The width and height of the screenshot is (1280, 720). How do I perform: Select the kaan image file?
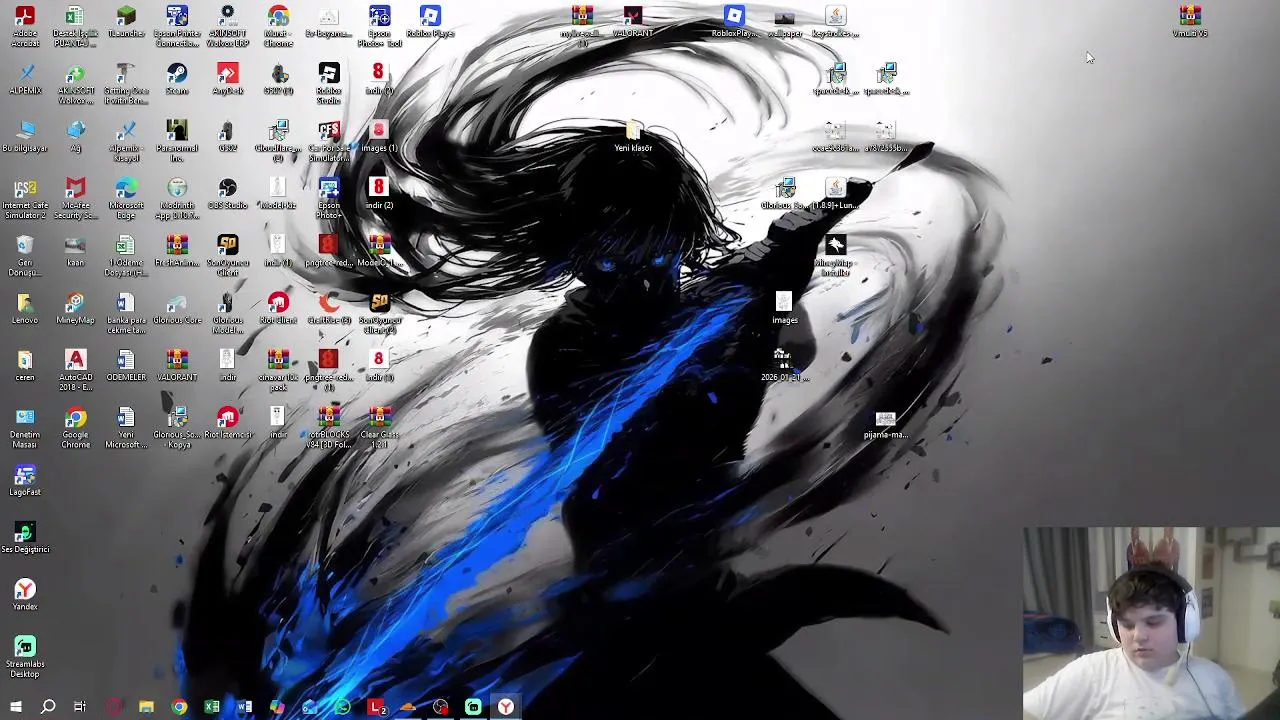coord(75,251)
